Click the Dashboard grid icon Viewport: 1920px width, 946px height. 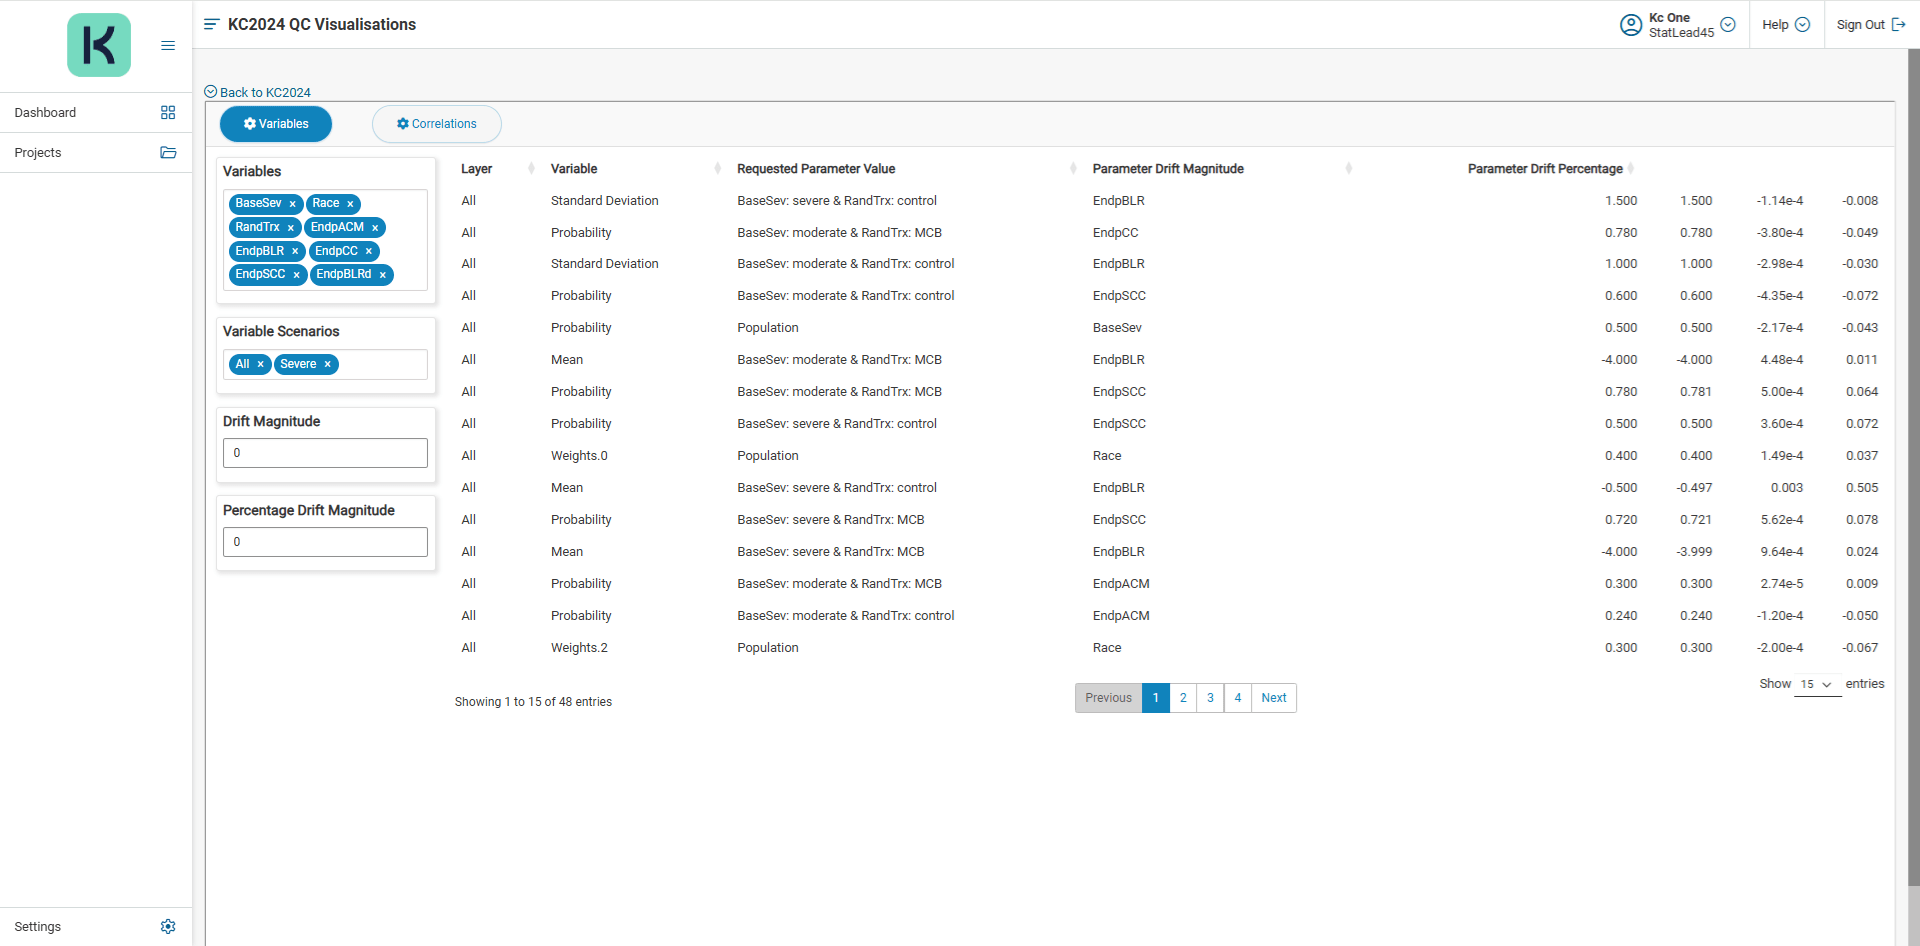[168, 113]
